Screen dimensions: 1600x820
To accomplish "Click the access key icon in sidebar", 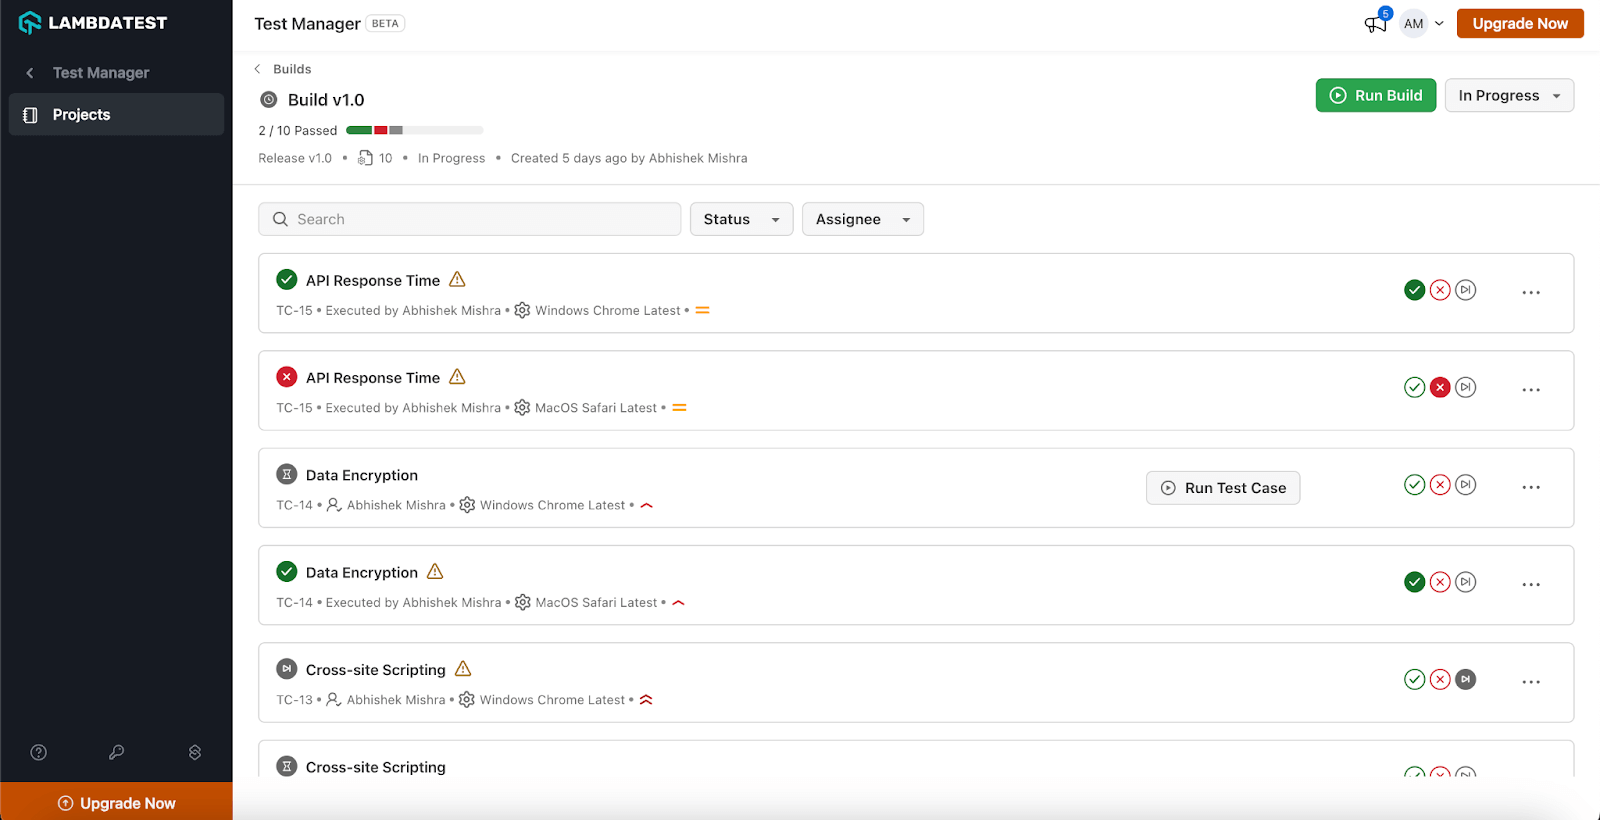I will (117, 752).
